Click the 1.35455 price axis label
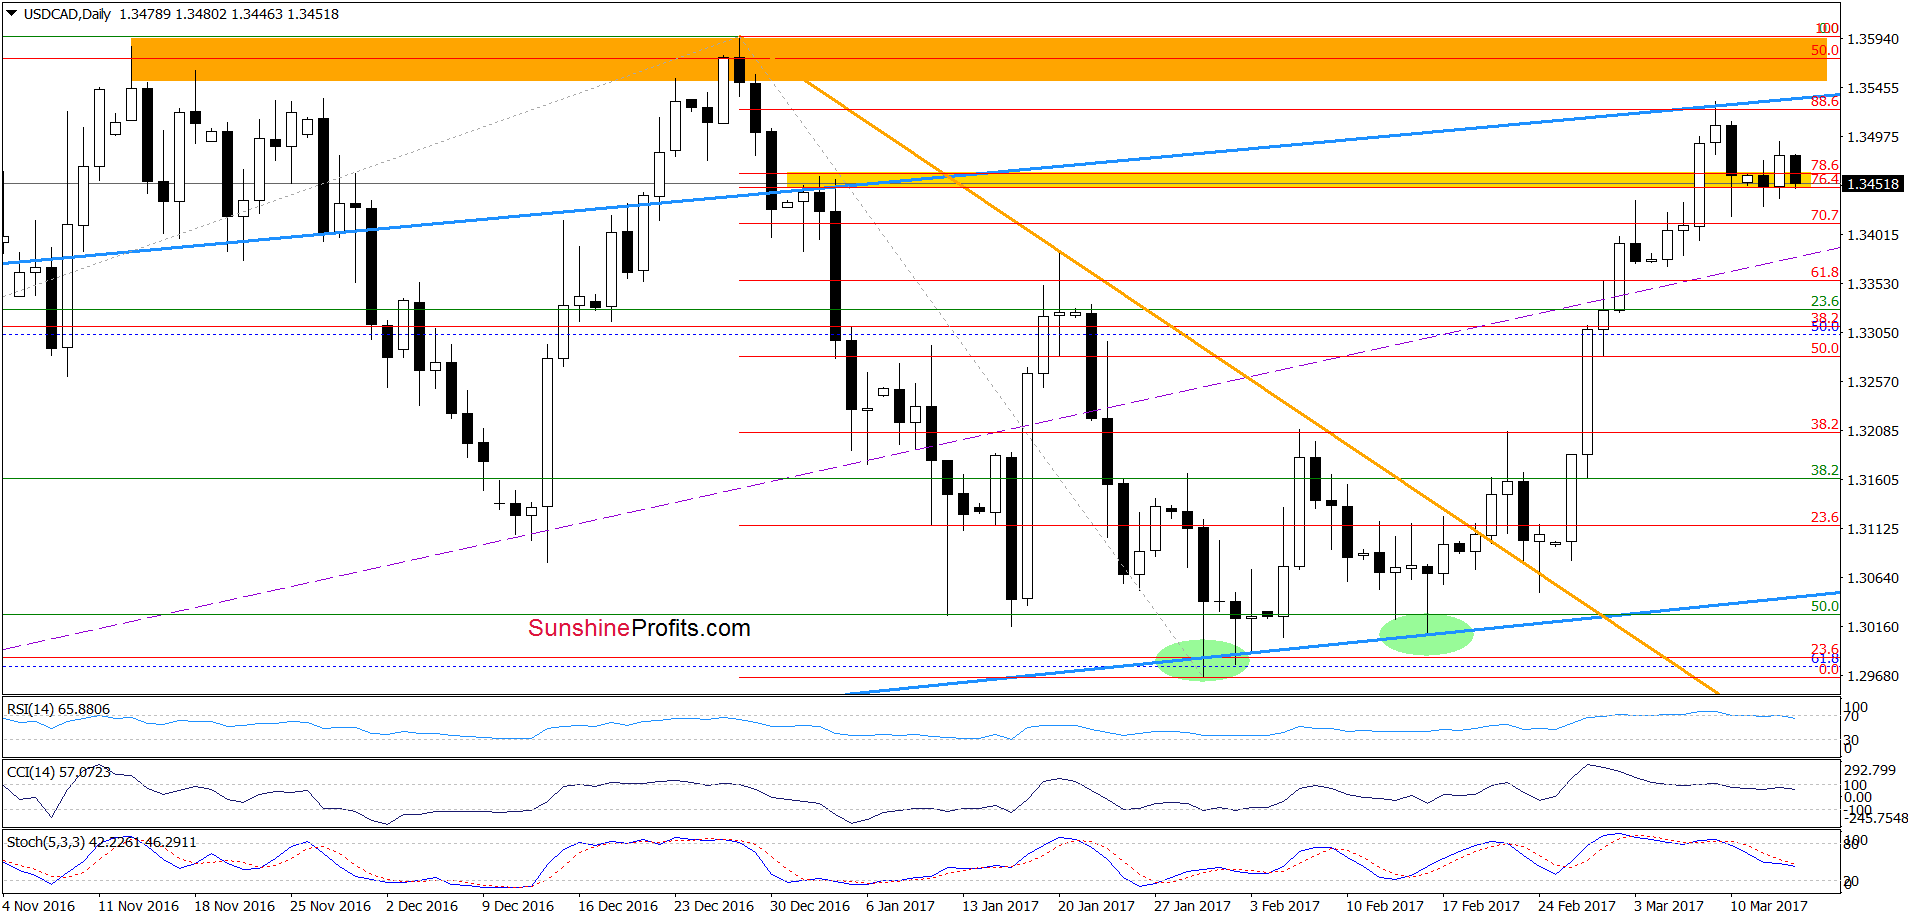 [1872, 88]
